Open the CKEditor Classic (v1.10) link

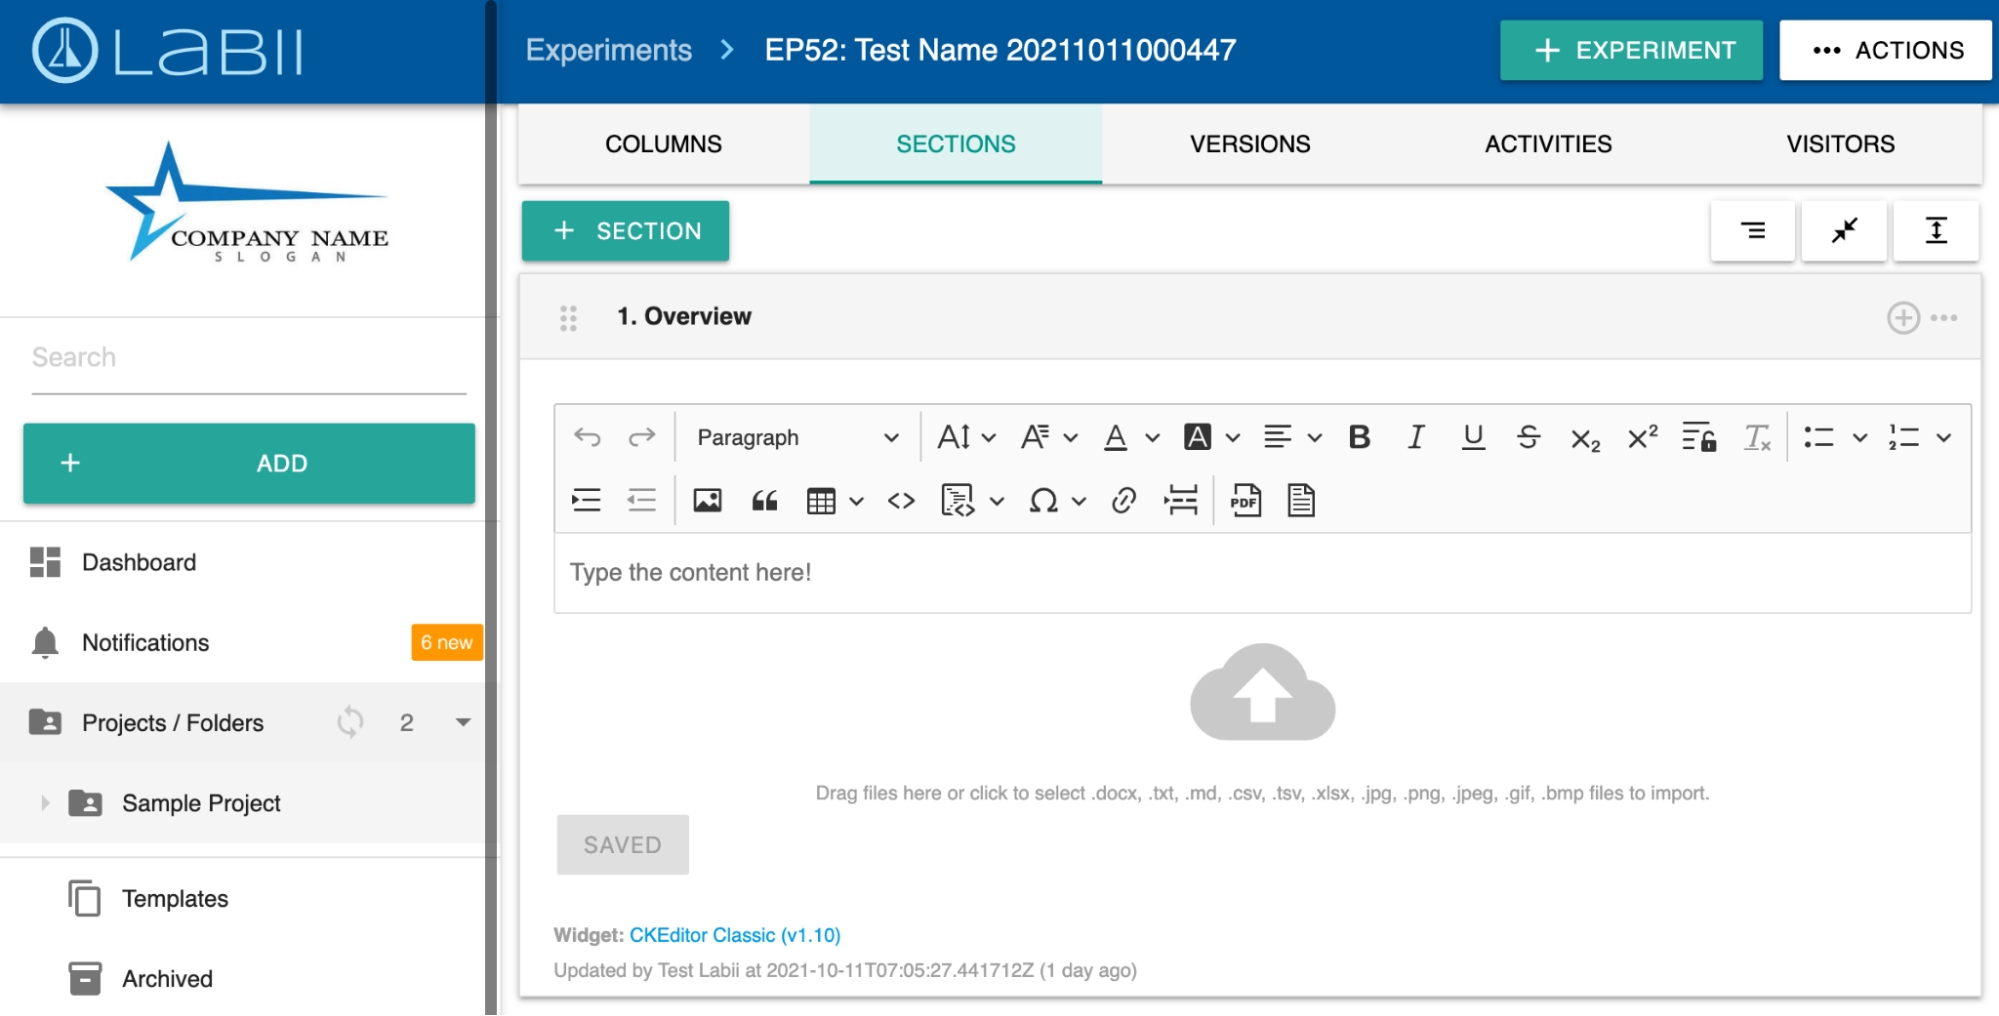pos(734,935)
